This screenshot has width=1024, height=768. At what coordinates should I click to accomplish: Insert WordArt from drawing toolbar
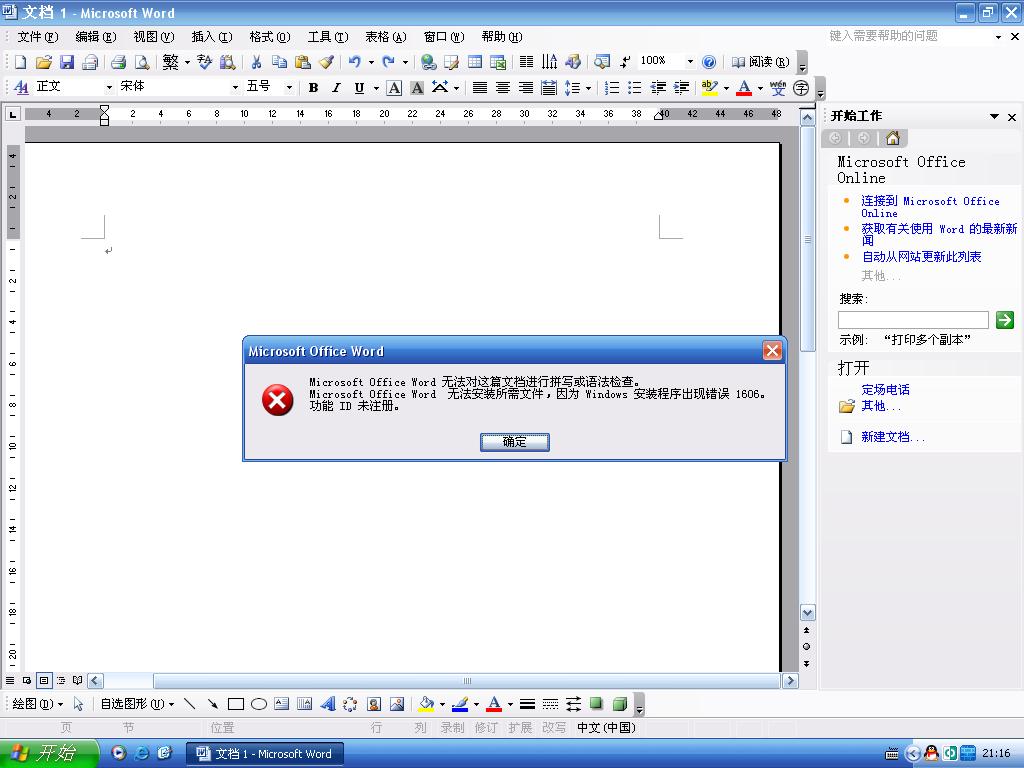[x=328, y=704]
